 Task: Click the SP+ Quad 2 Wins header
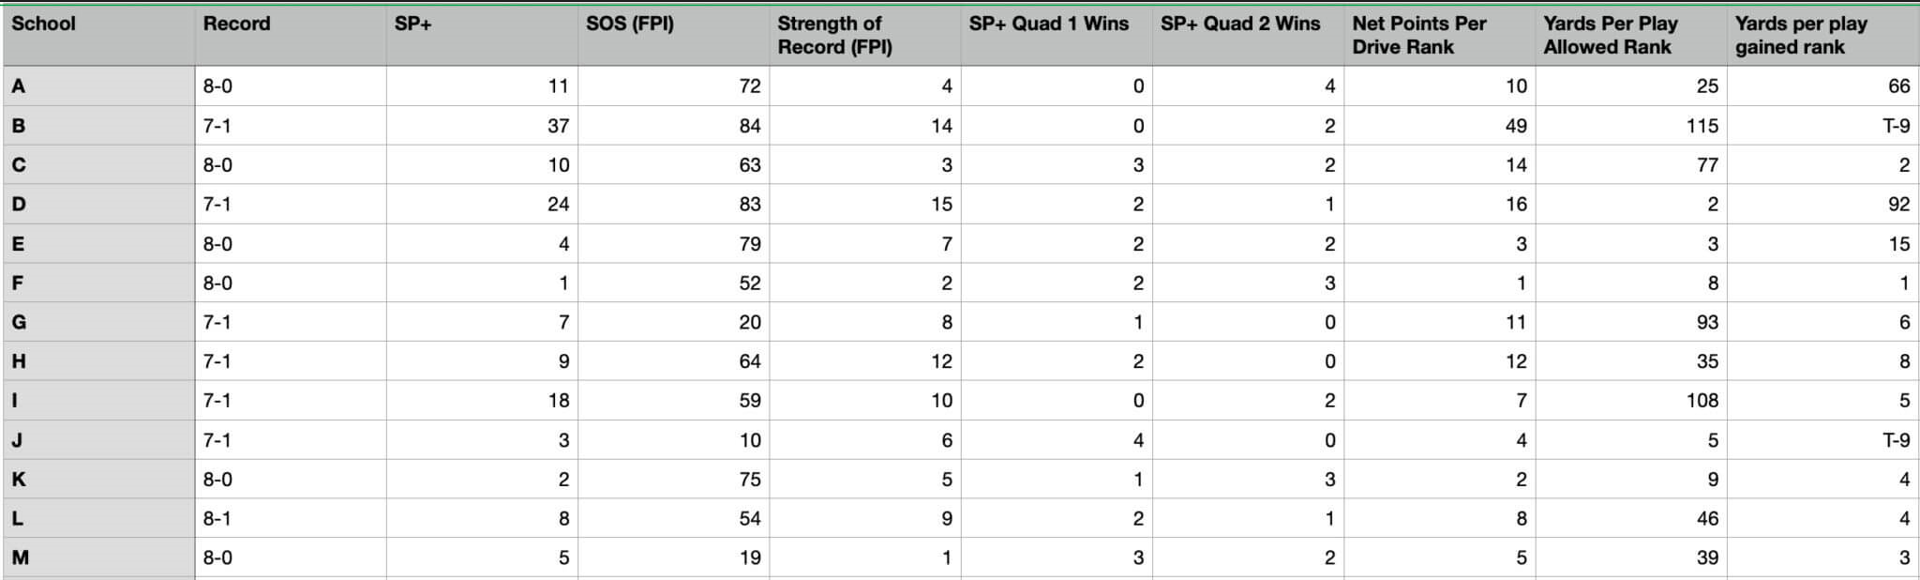coord(1247,35)
